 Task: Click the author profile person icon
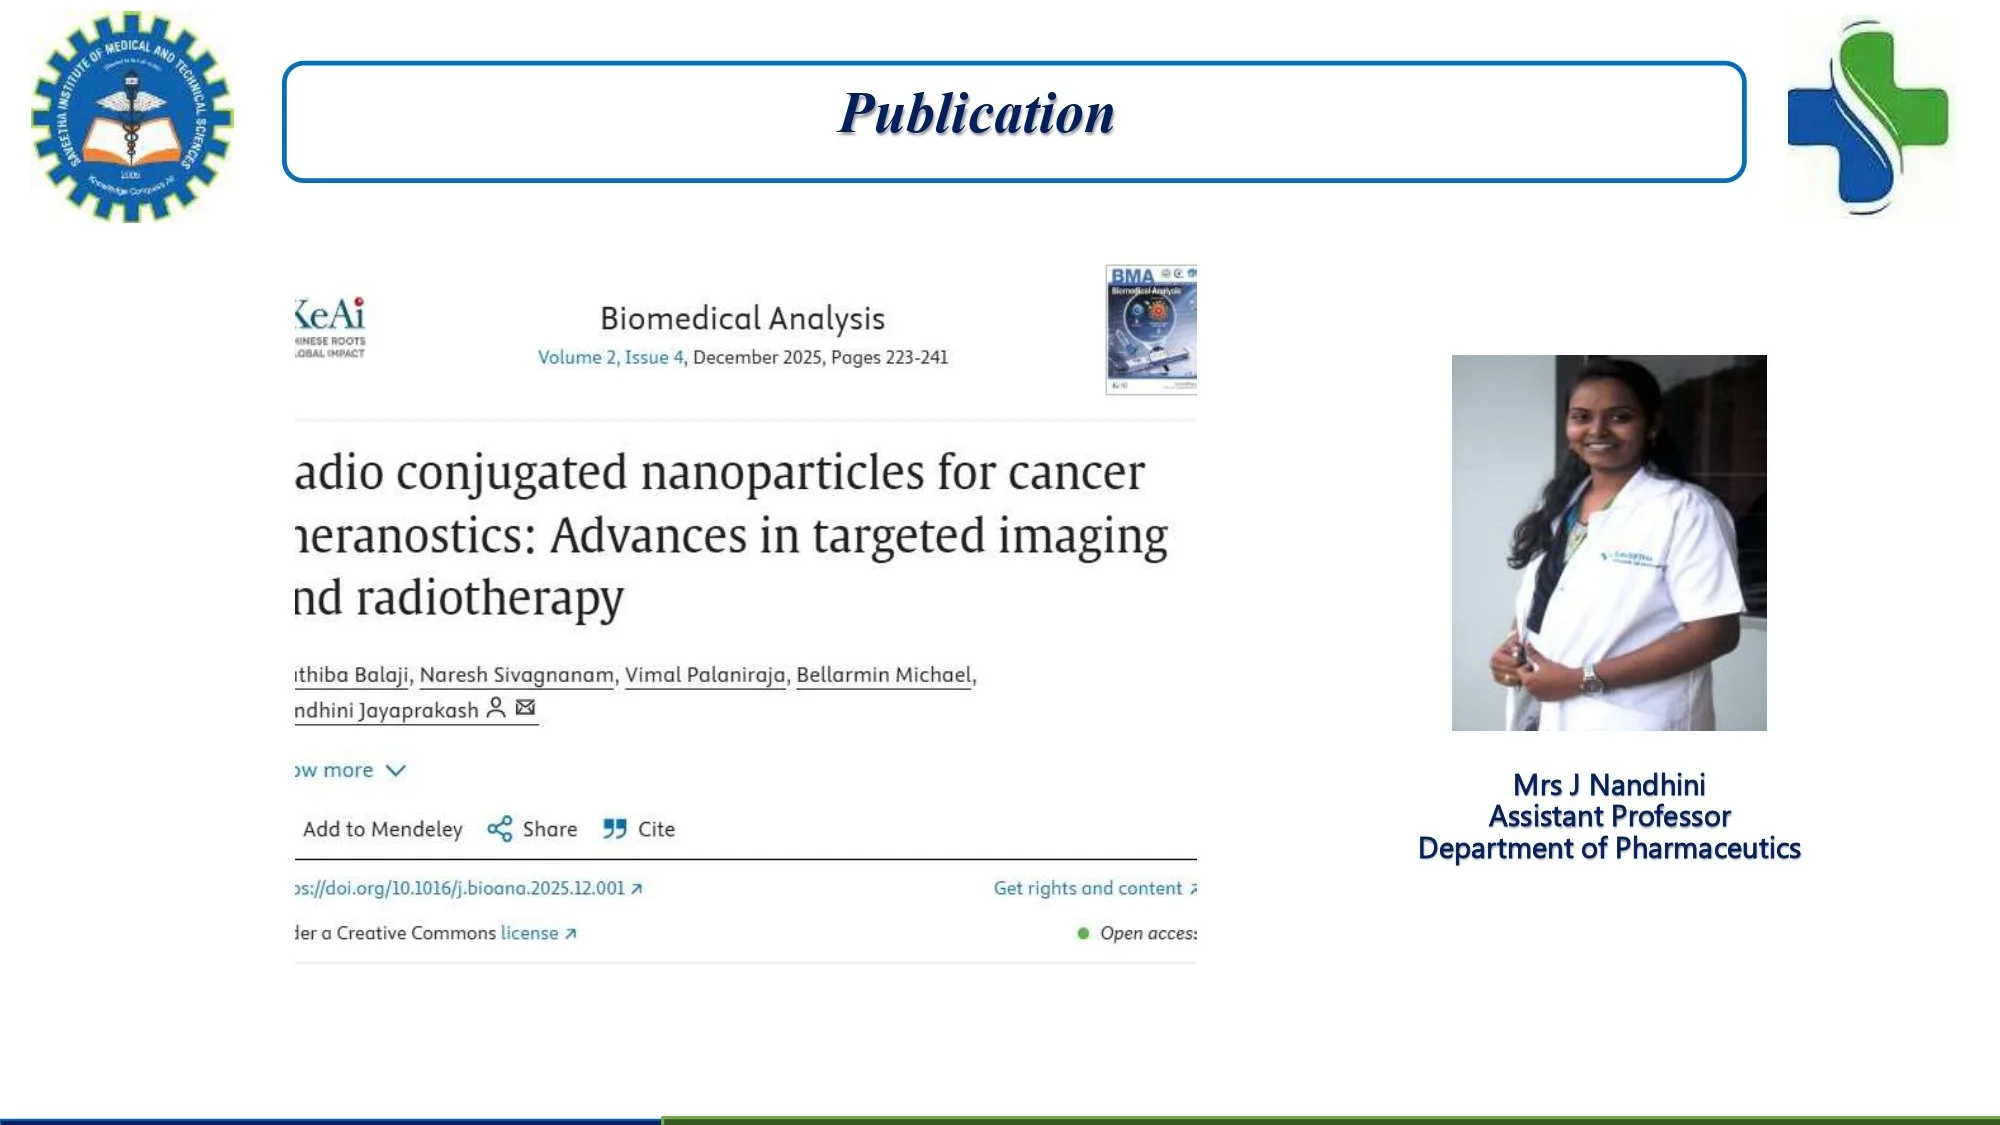tap(496, 708)
